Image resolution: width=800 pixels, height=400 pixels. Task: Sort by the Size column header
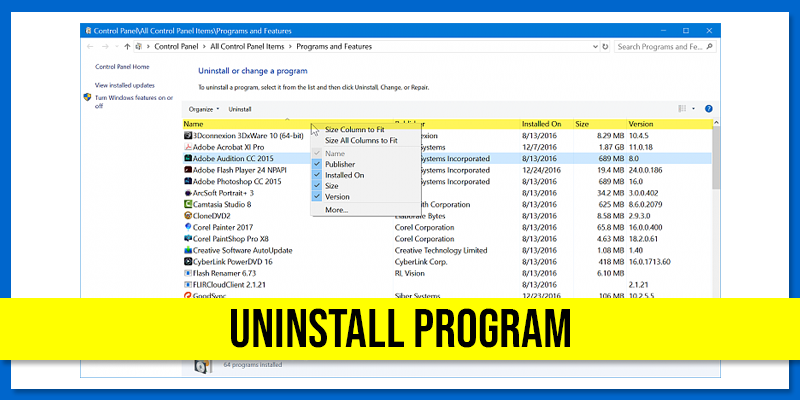582,124
